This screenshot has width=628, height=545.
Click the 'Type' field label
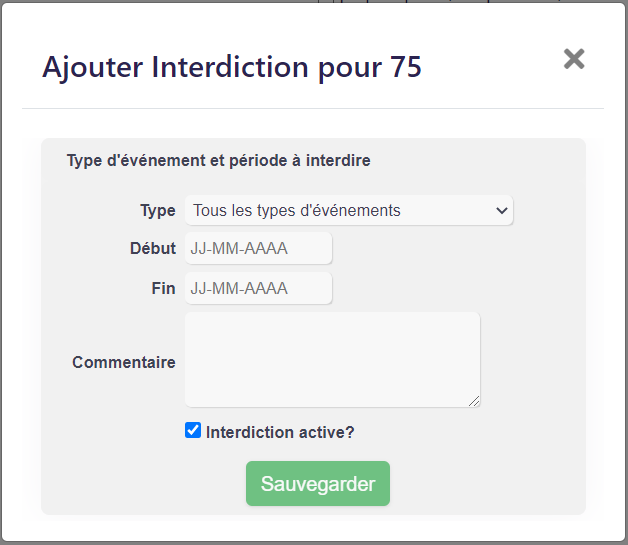click(158, 211)
